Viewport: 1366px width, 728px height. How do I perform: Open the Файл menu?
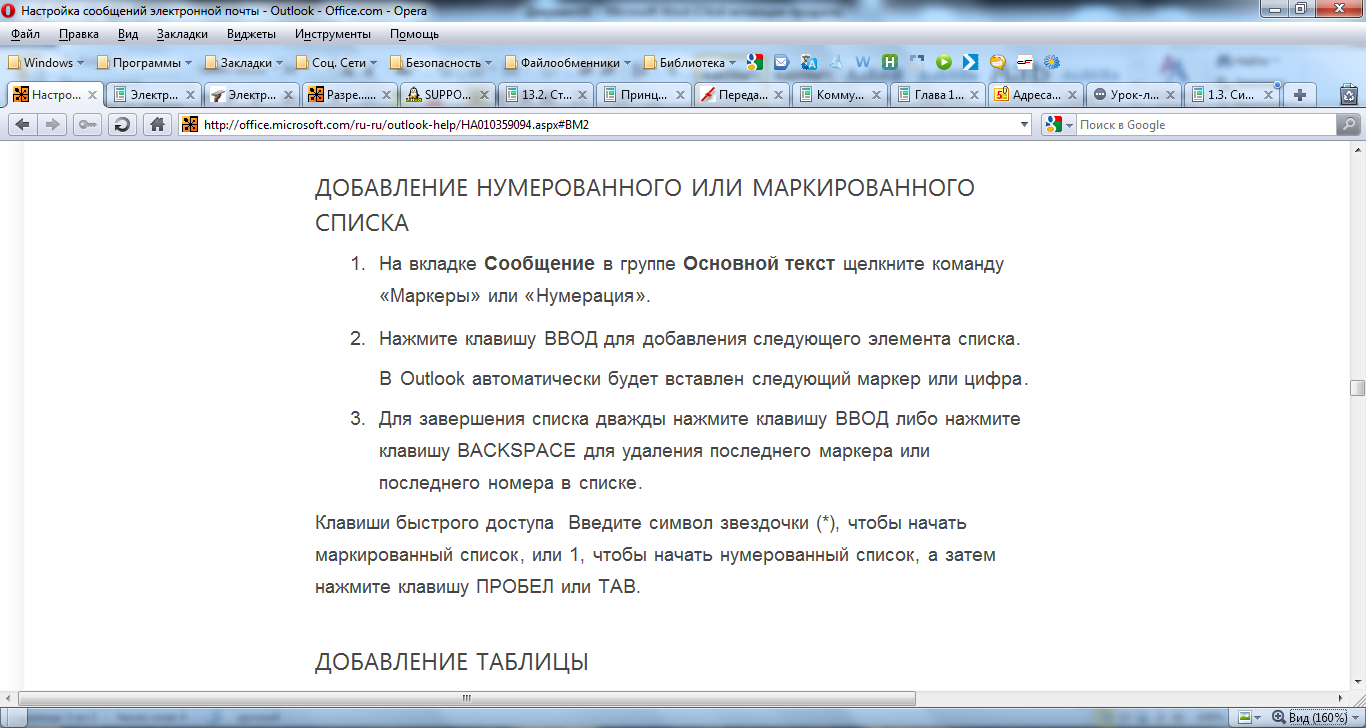point(26,34)
